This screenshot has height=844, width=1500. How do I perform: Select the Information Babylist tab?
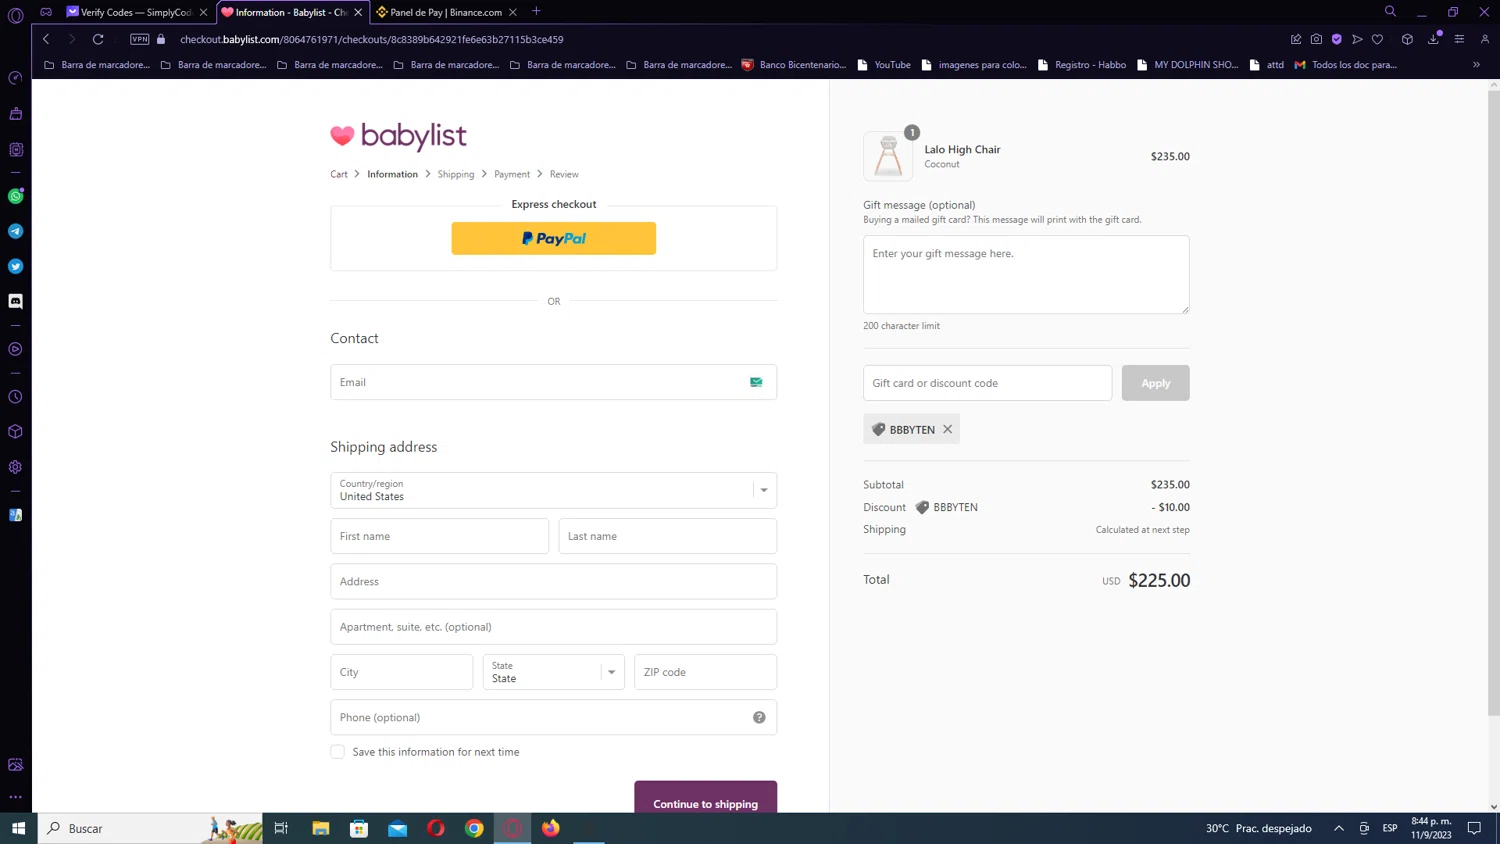(x=292, y=12)
